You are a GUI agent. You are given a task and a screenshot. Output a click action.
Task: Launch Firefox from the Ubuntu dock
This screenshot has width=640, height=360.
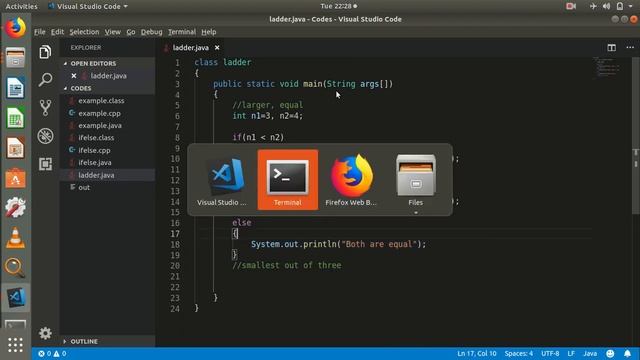(16, 27)
